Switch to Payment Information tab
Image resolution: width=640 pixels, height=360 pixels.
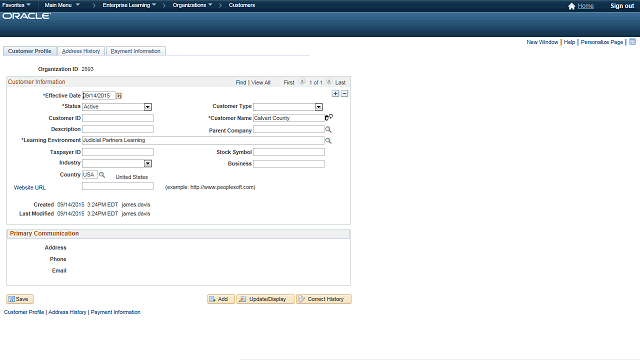pyautogui.click(x=136, y=51)
